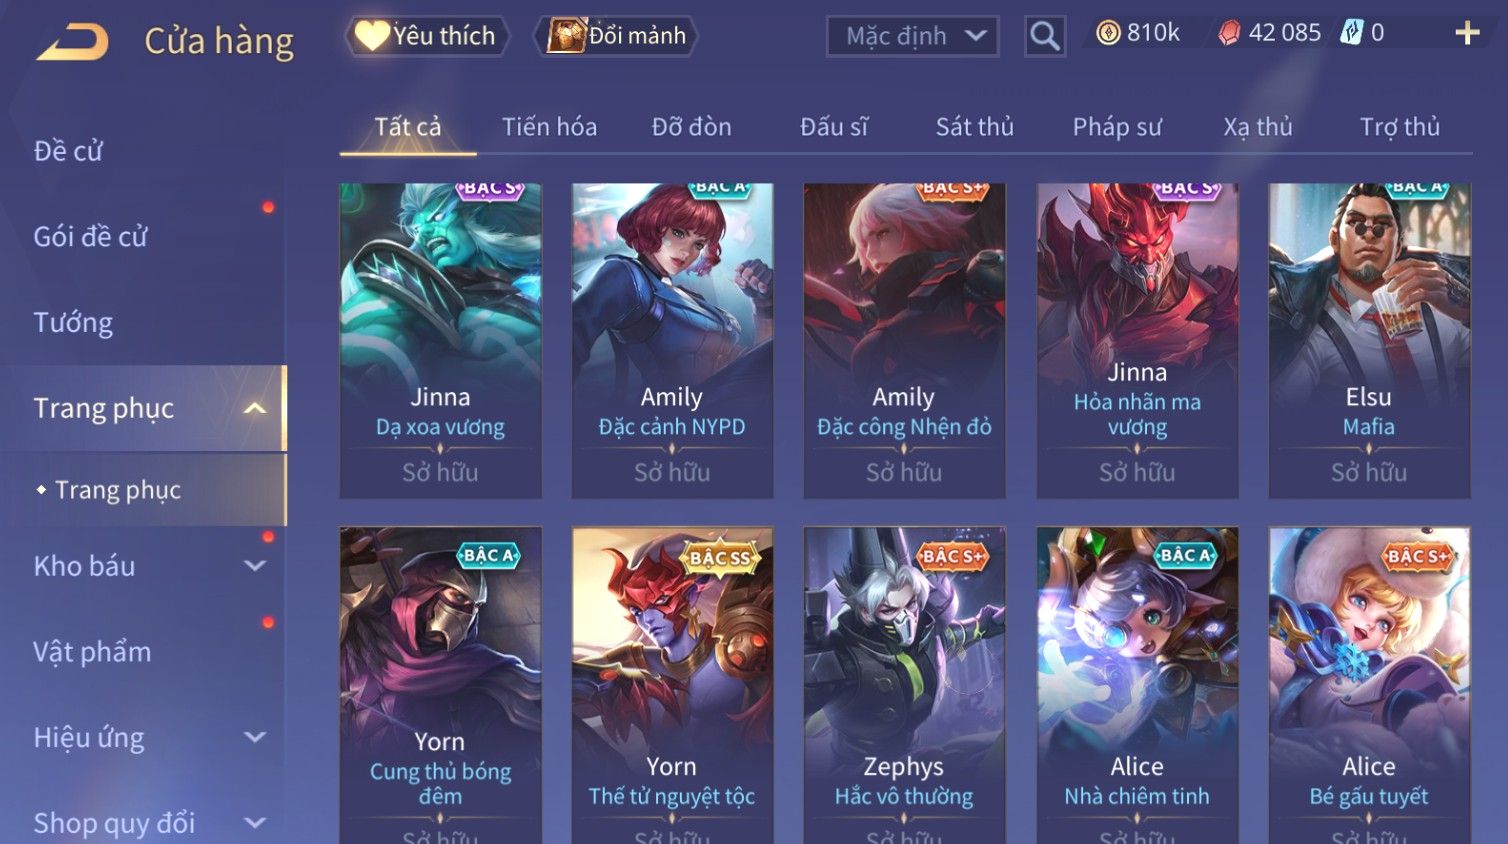1508x844 pixels.
Task: Open the Mặc định sort dropdown
Action: [912, 36]
